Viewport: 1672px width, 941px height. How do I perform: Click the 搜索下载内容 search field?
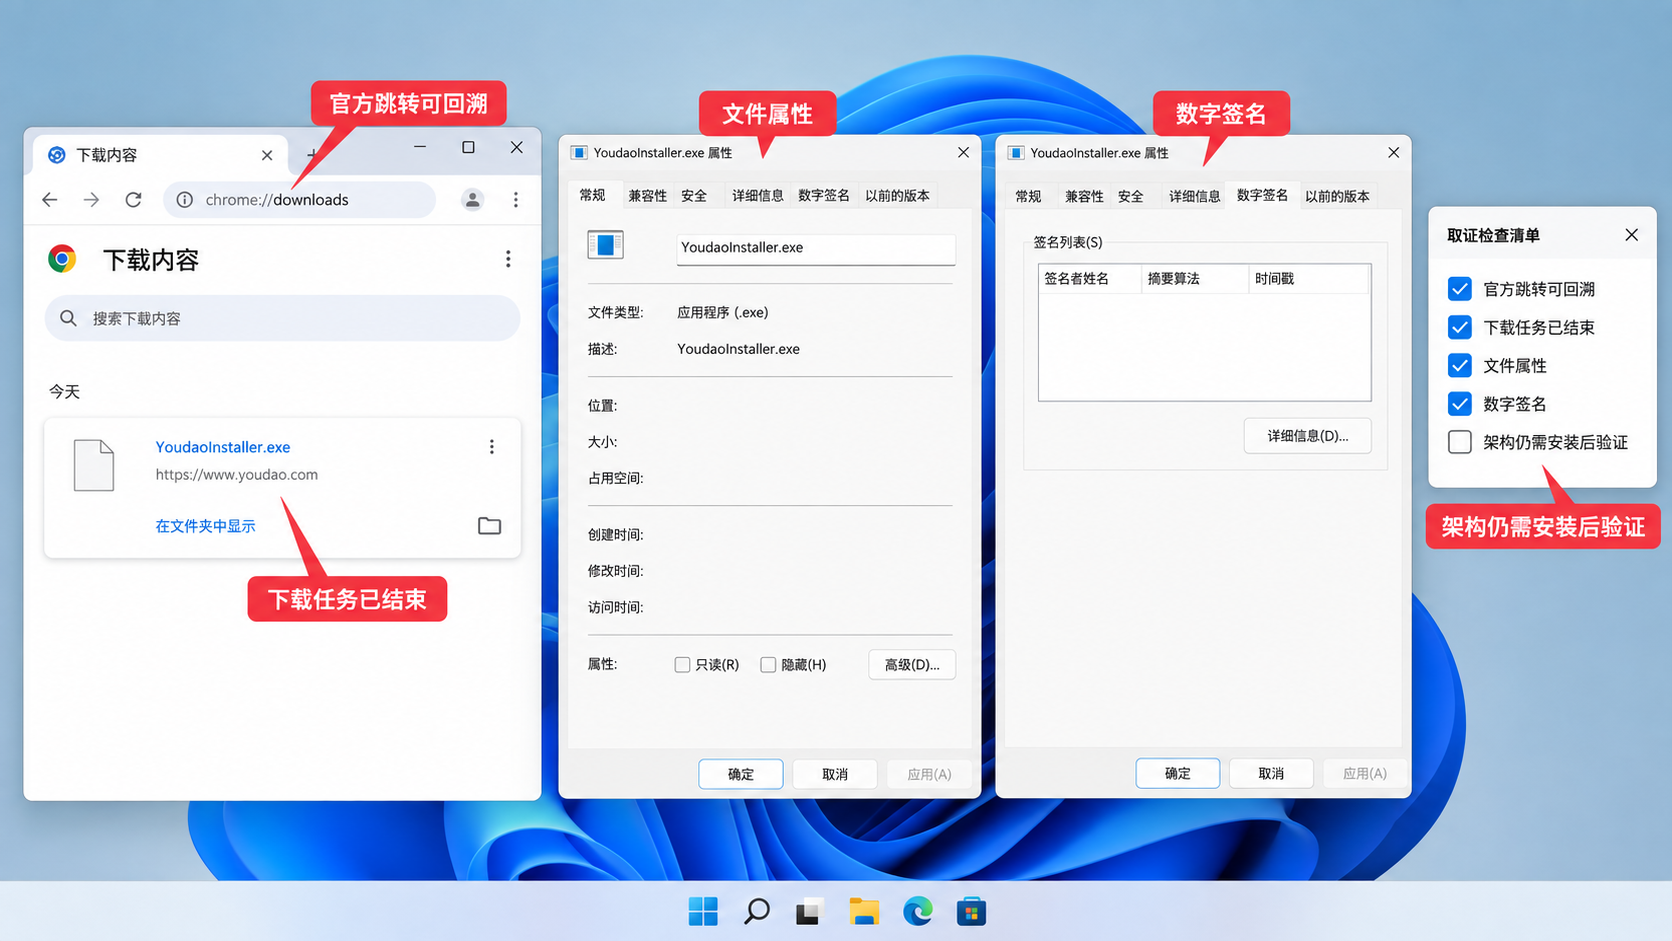coord(282,318)
